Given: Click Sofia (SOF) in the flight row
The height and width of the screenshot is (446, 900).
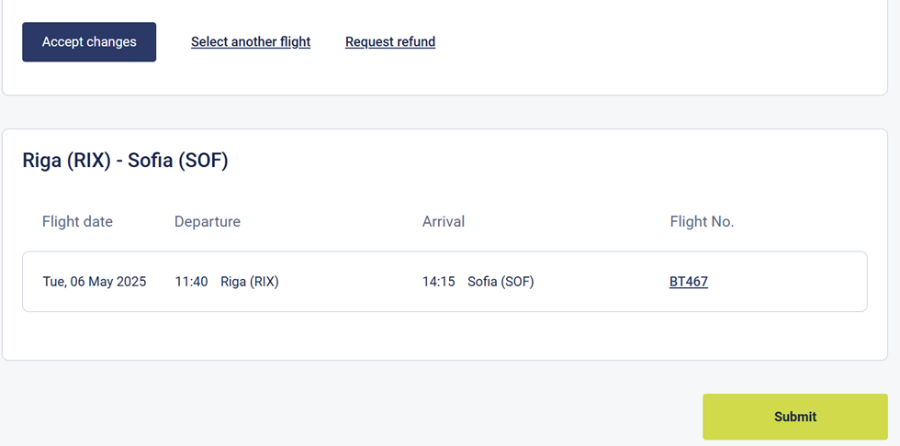Looking at the screenshot, I should pos(501,282).
